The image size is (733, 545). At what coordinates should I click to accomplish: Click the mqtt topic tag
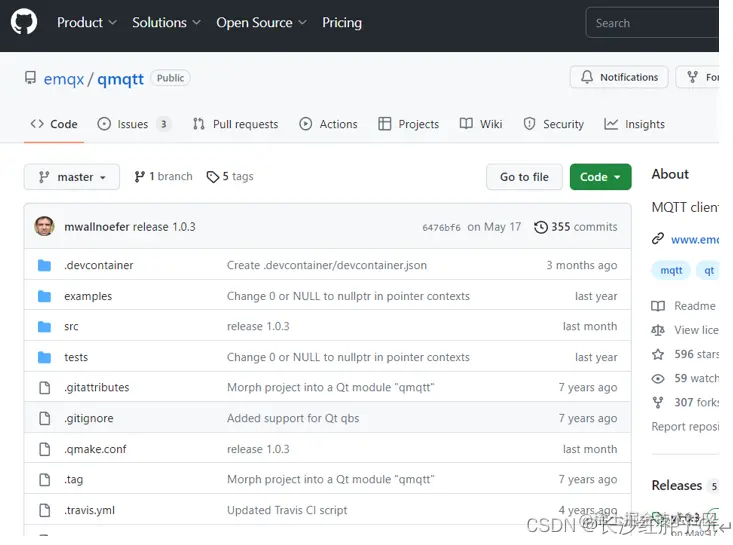point(671,270)
